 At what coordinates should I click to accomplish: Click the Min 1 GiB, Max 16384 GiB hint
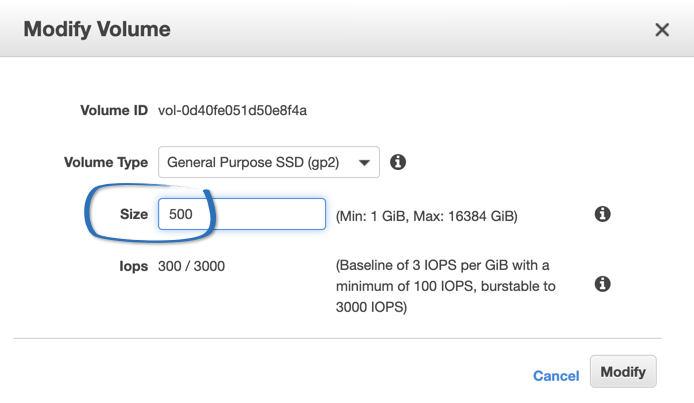427,216
